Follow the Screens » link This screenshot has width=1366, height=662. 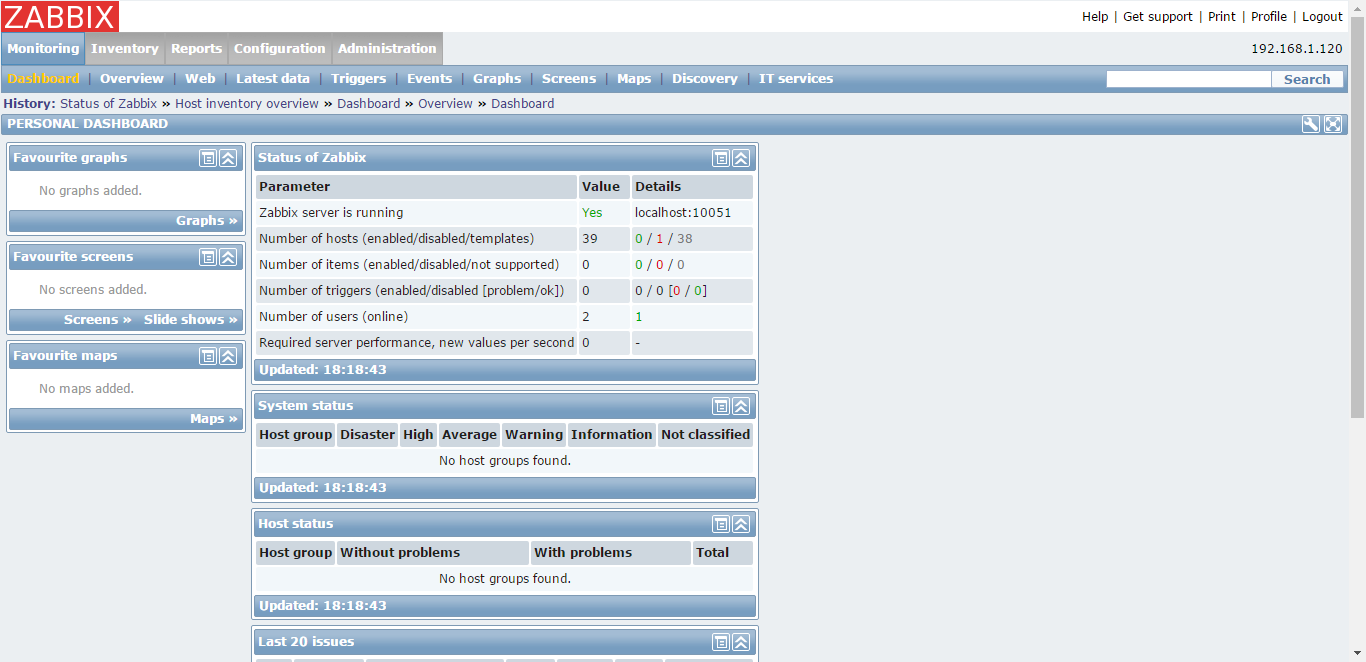tap(98, 320)
